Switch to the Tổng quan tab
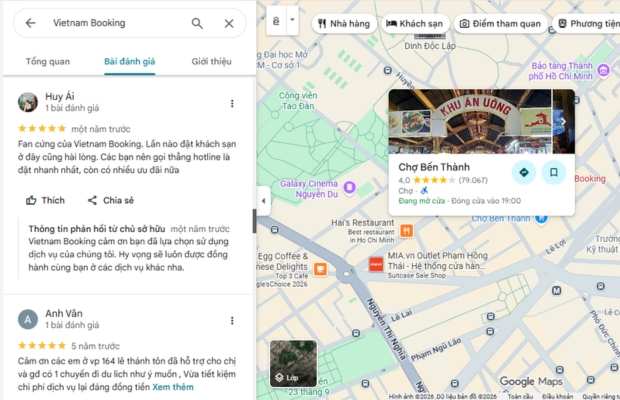 coord(48,62)
